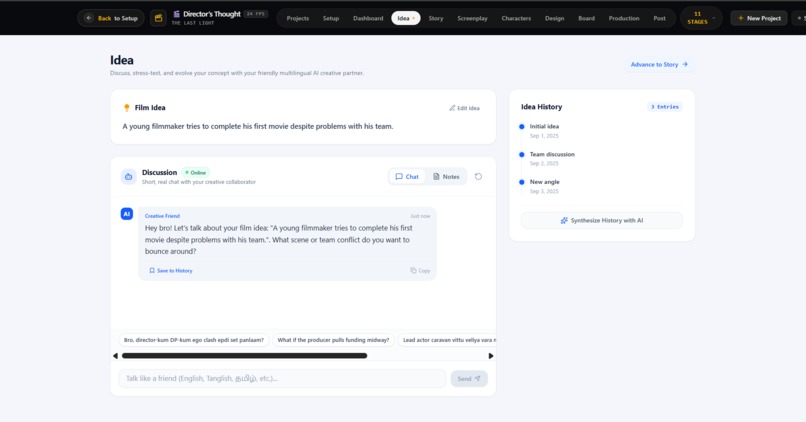This screenshot has width=806, height=422.
Task: Click Synthesize History with AI
Action: (x=601, y=221)
